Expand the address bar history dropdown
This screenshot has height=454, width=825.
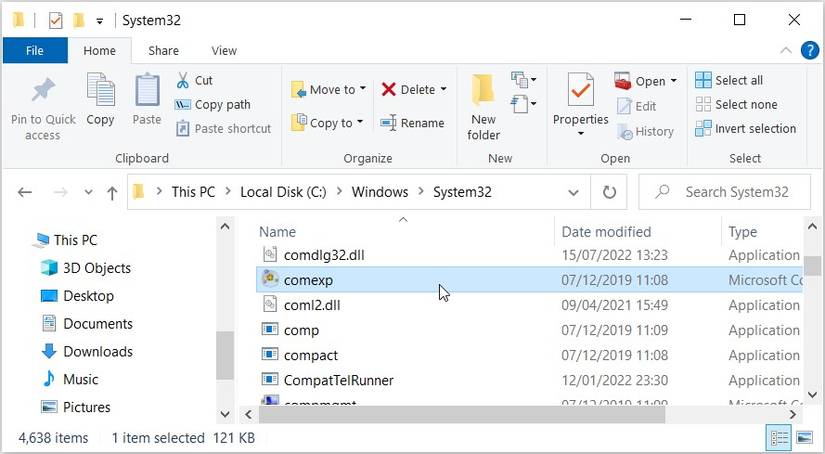(x=574, y=192)
